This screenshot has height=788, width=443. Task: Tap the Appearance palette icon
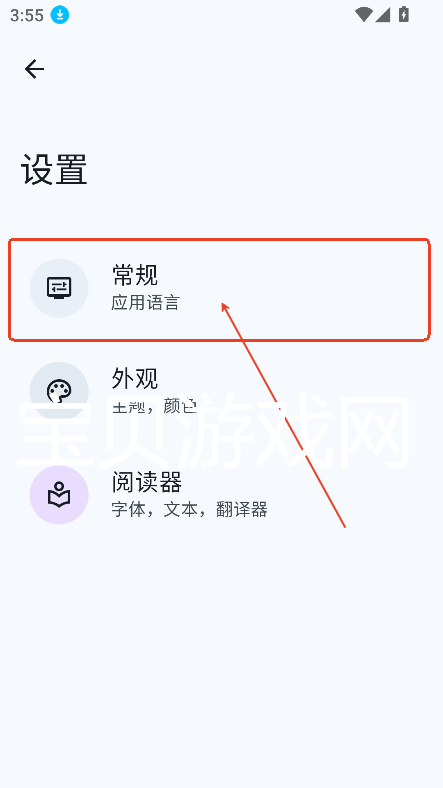(x=59, y=391)
